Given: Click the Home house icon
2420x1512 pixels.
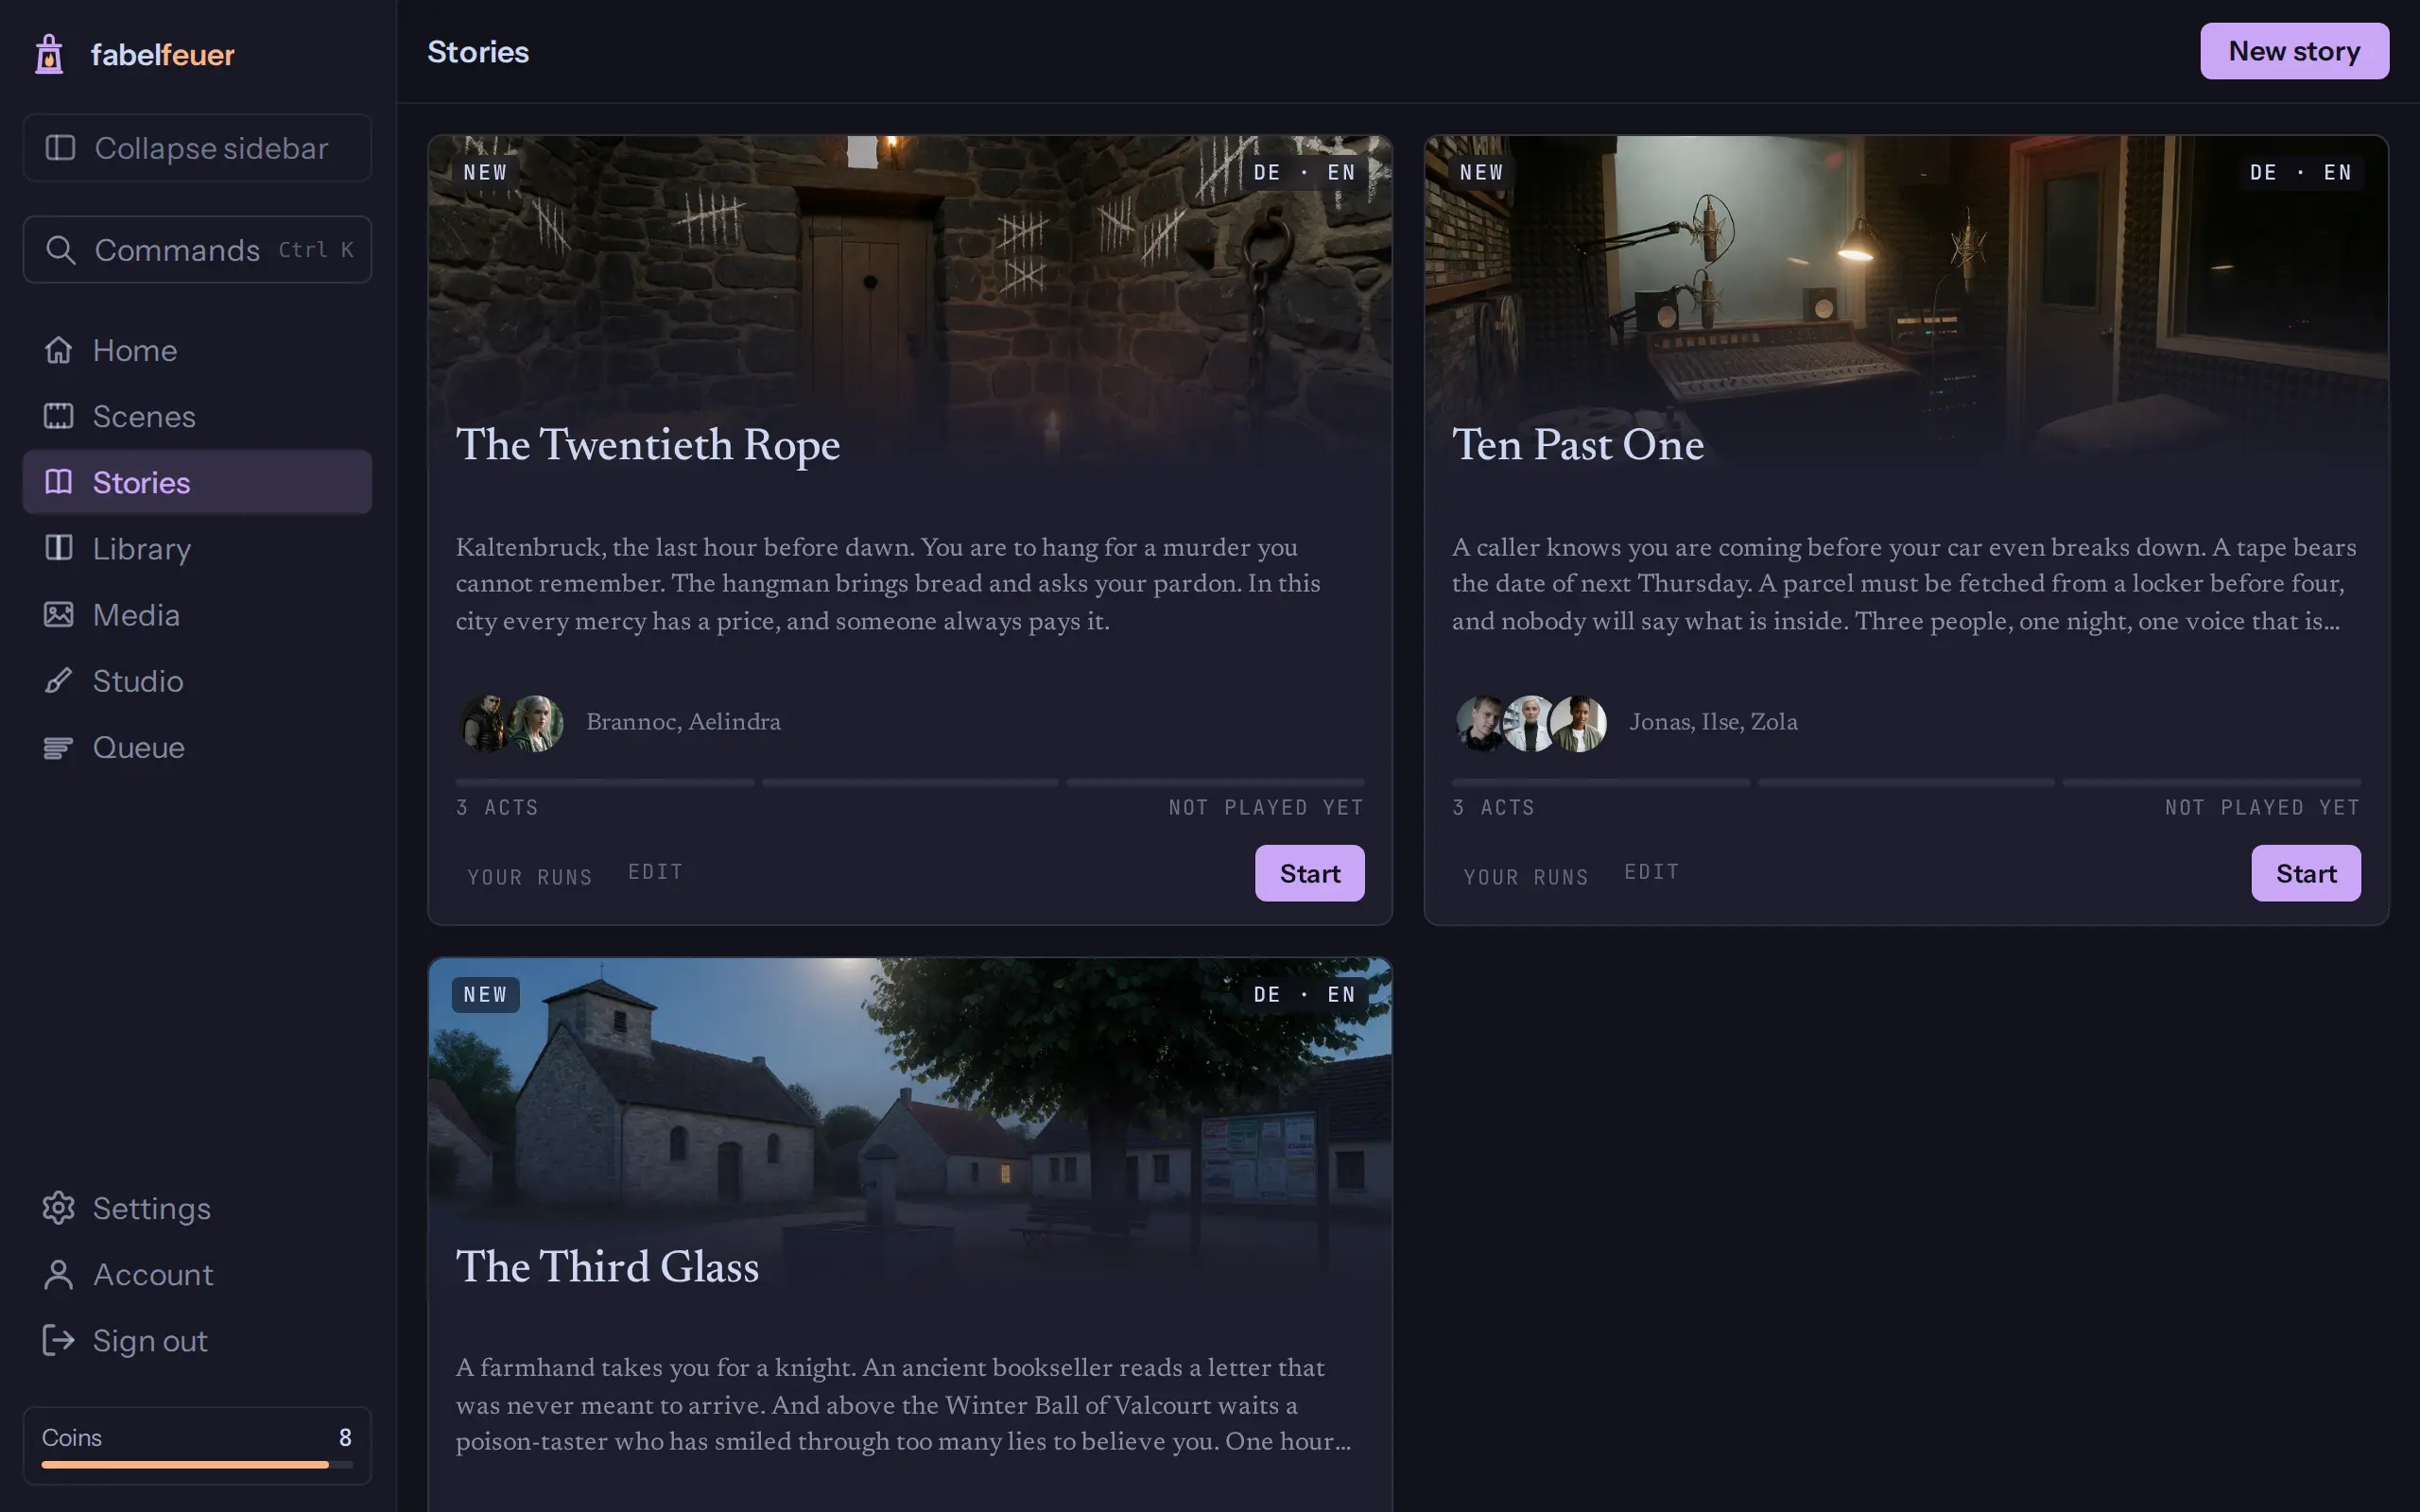Looking at the screenshot, I should 58,350.
